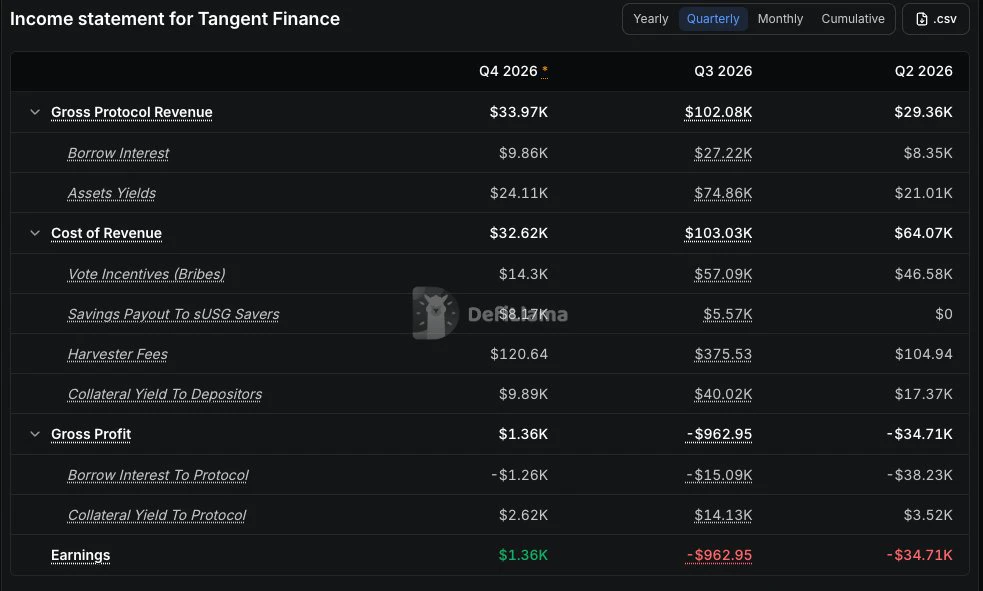Click Collateral Yield To Protocol label
983x591 pixels.
157,515
